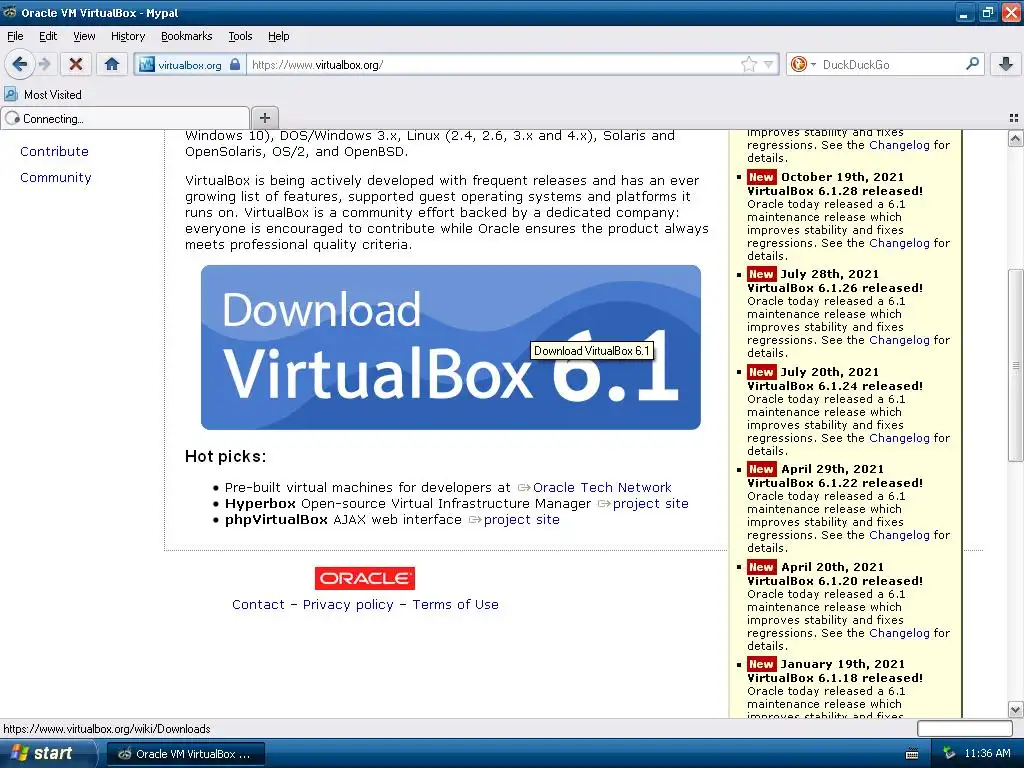This screenshot has width=1024, height=768.
Task: Click the New badge beside July 28th, 2021
Action: (x=761, y=274)
